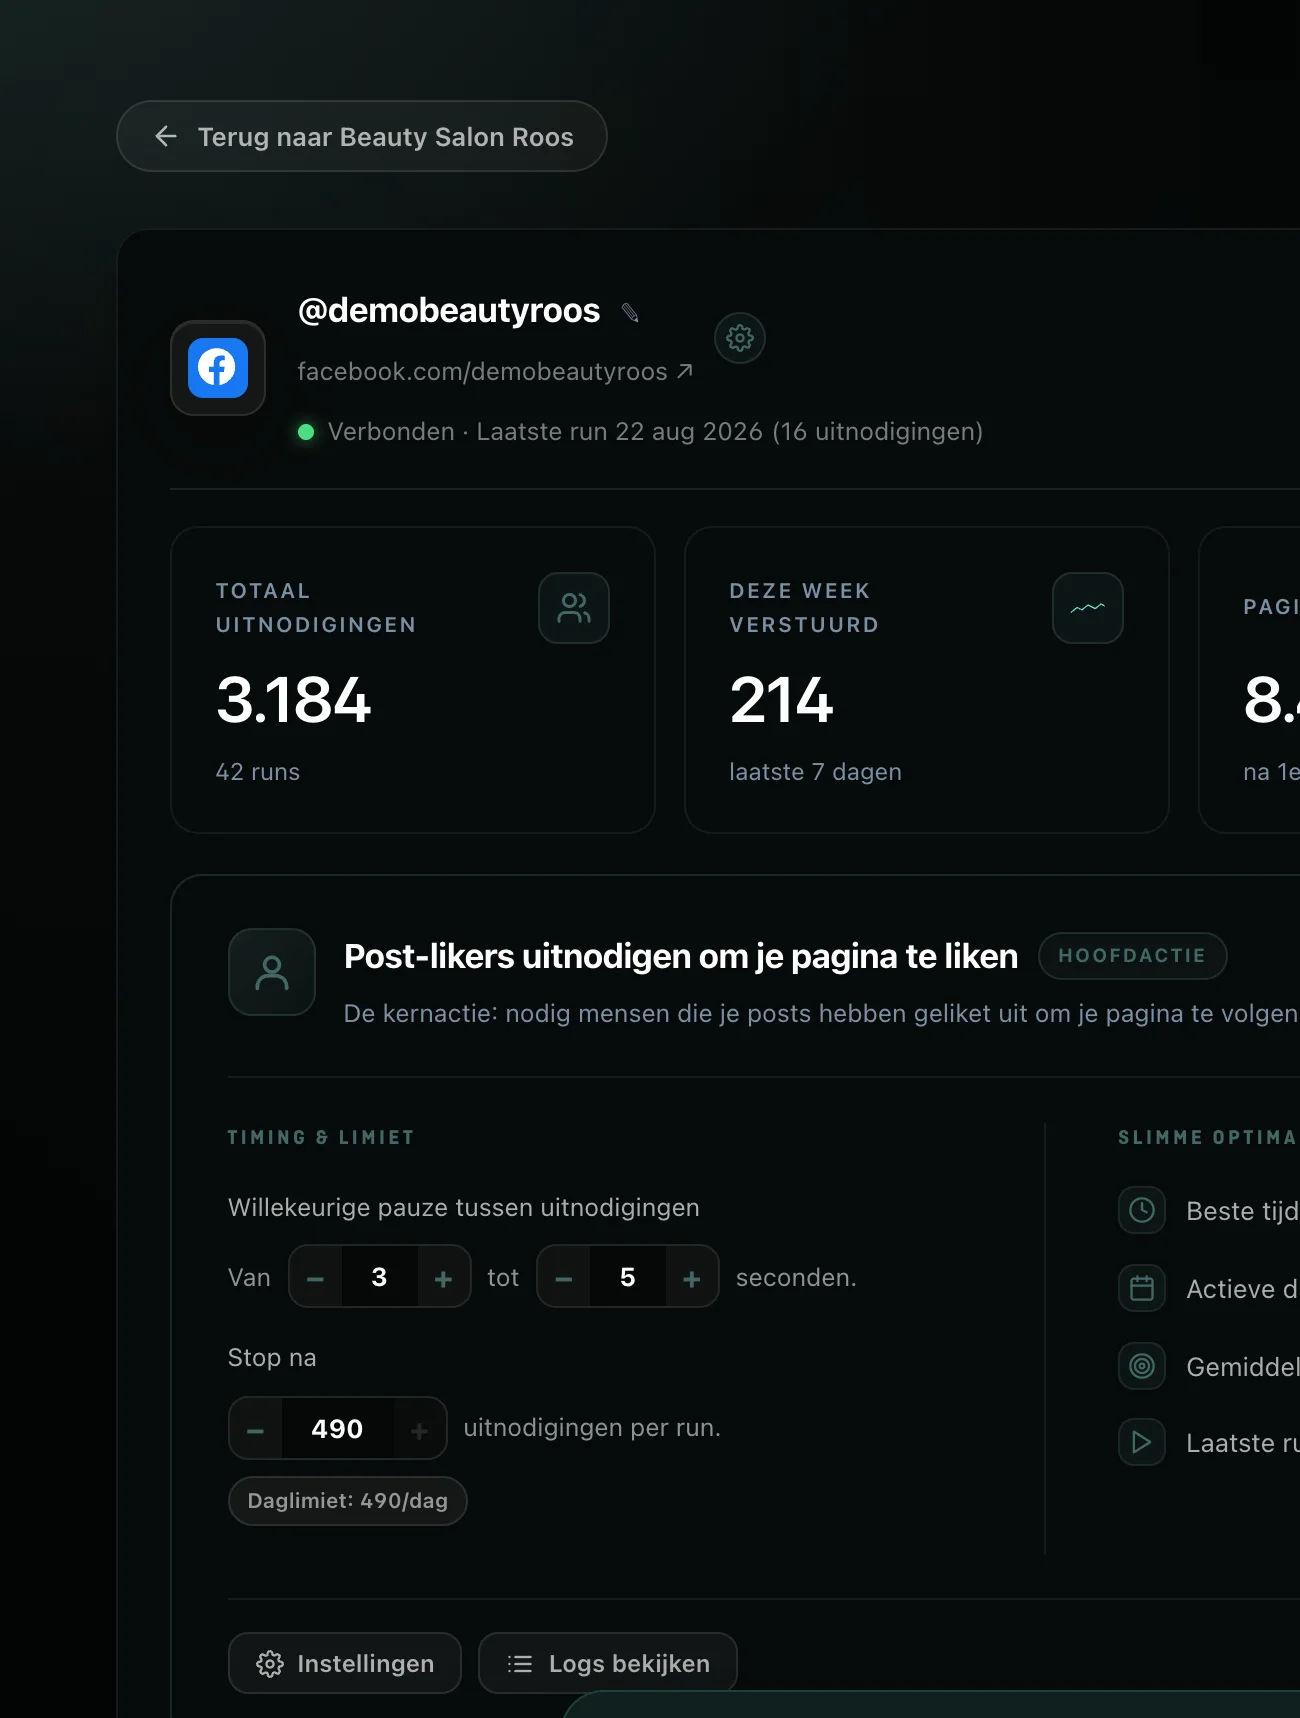Open the facebook.com/demobeautyroos link
Screen dimensions: 1300x1718
pos(495,371)
